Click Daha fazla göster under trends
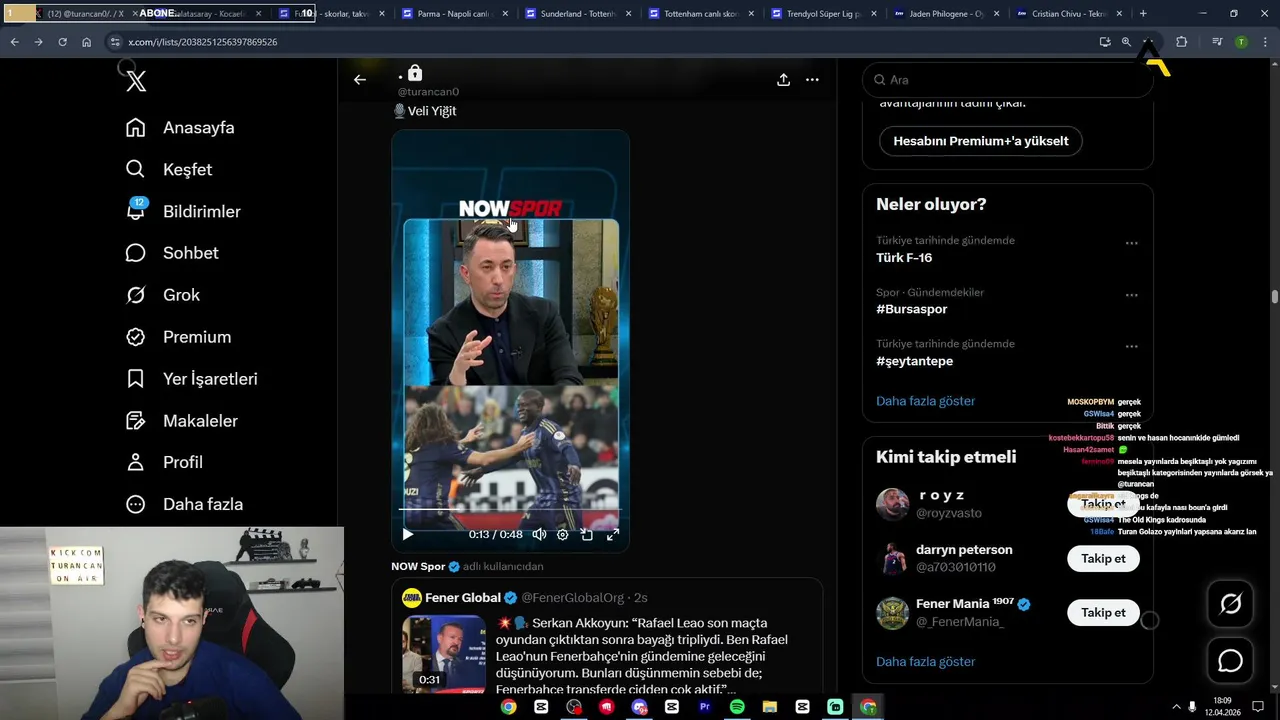Viewport: 1280px width, 720px height. coord(925,401)
